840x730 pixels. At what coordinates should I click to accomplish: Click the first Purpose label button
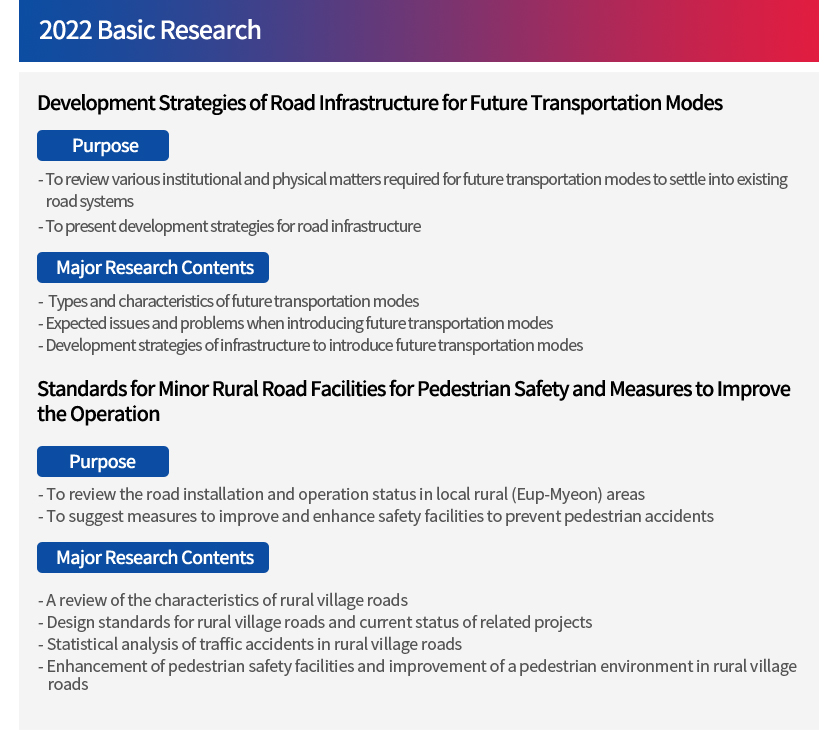103,145
